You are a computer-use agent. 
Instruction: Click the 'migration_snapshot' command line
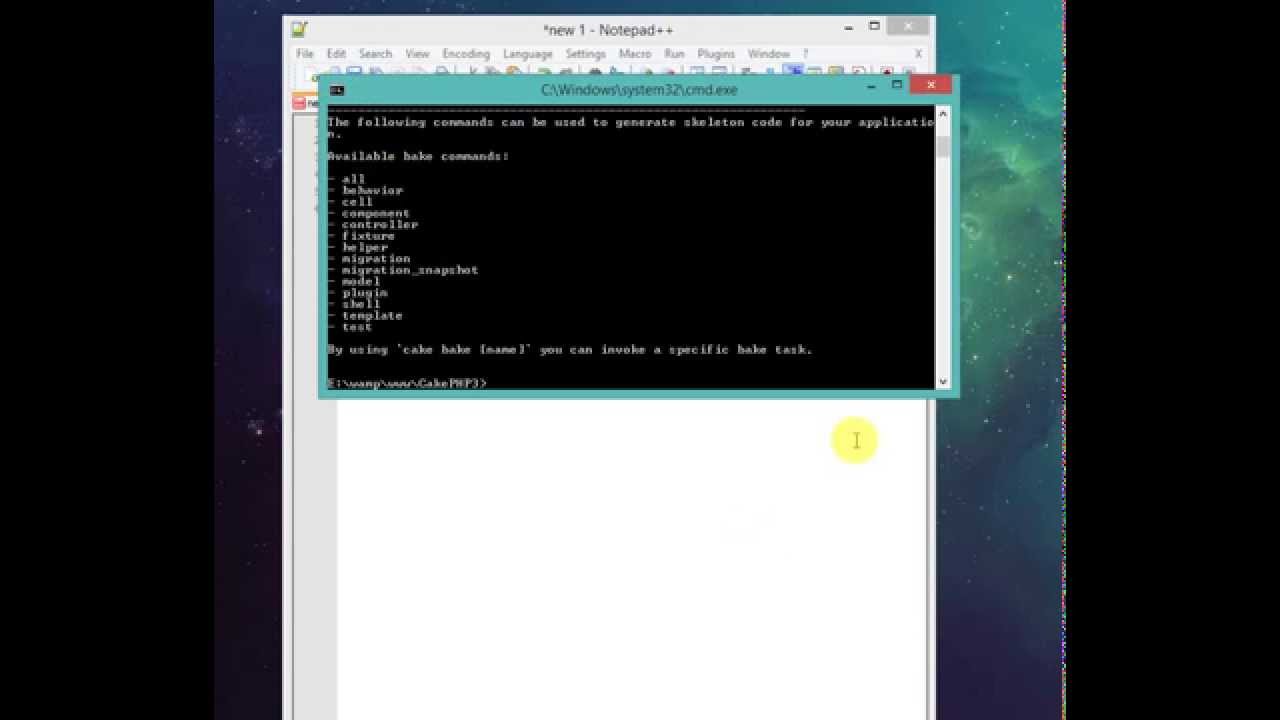coord(403,270)
